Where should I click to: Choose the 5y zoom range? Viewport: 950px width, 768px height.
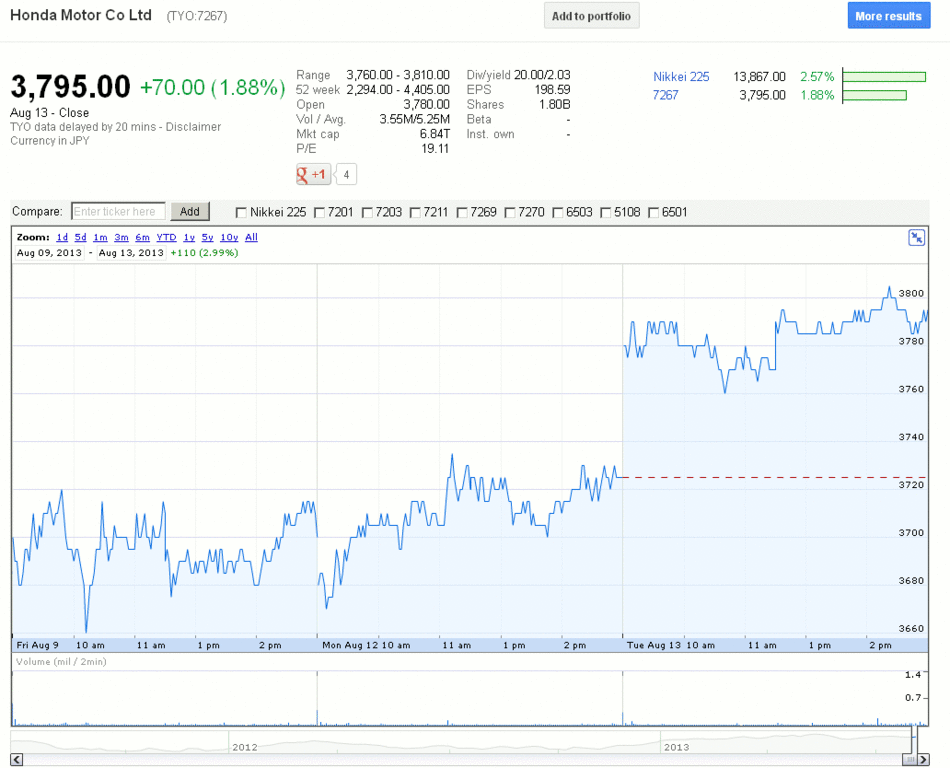(x=207, y=237)
